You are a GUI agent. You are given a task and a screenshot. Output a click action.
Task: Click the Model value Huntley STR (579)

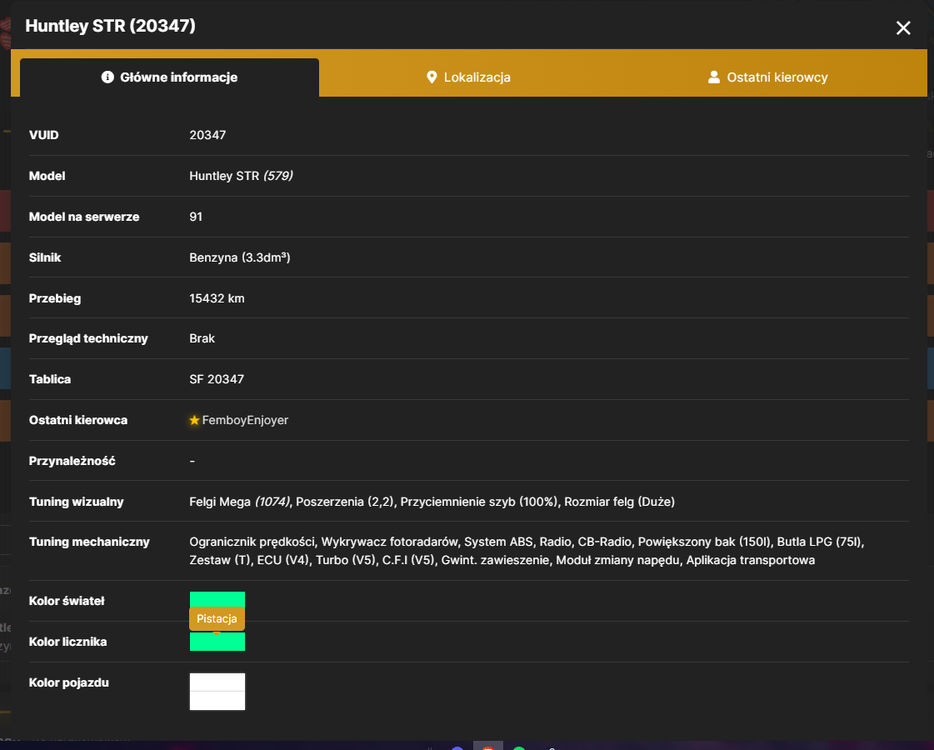pyautogui.click(x=241, y=176)
